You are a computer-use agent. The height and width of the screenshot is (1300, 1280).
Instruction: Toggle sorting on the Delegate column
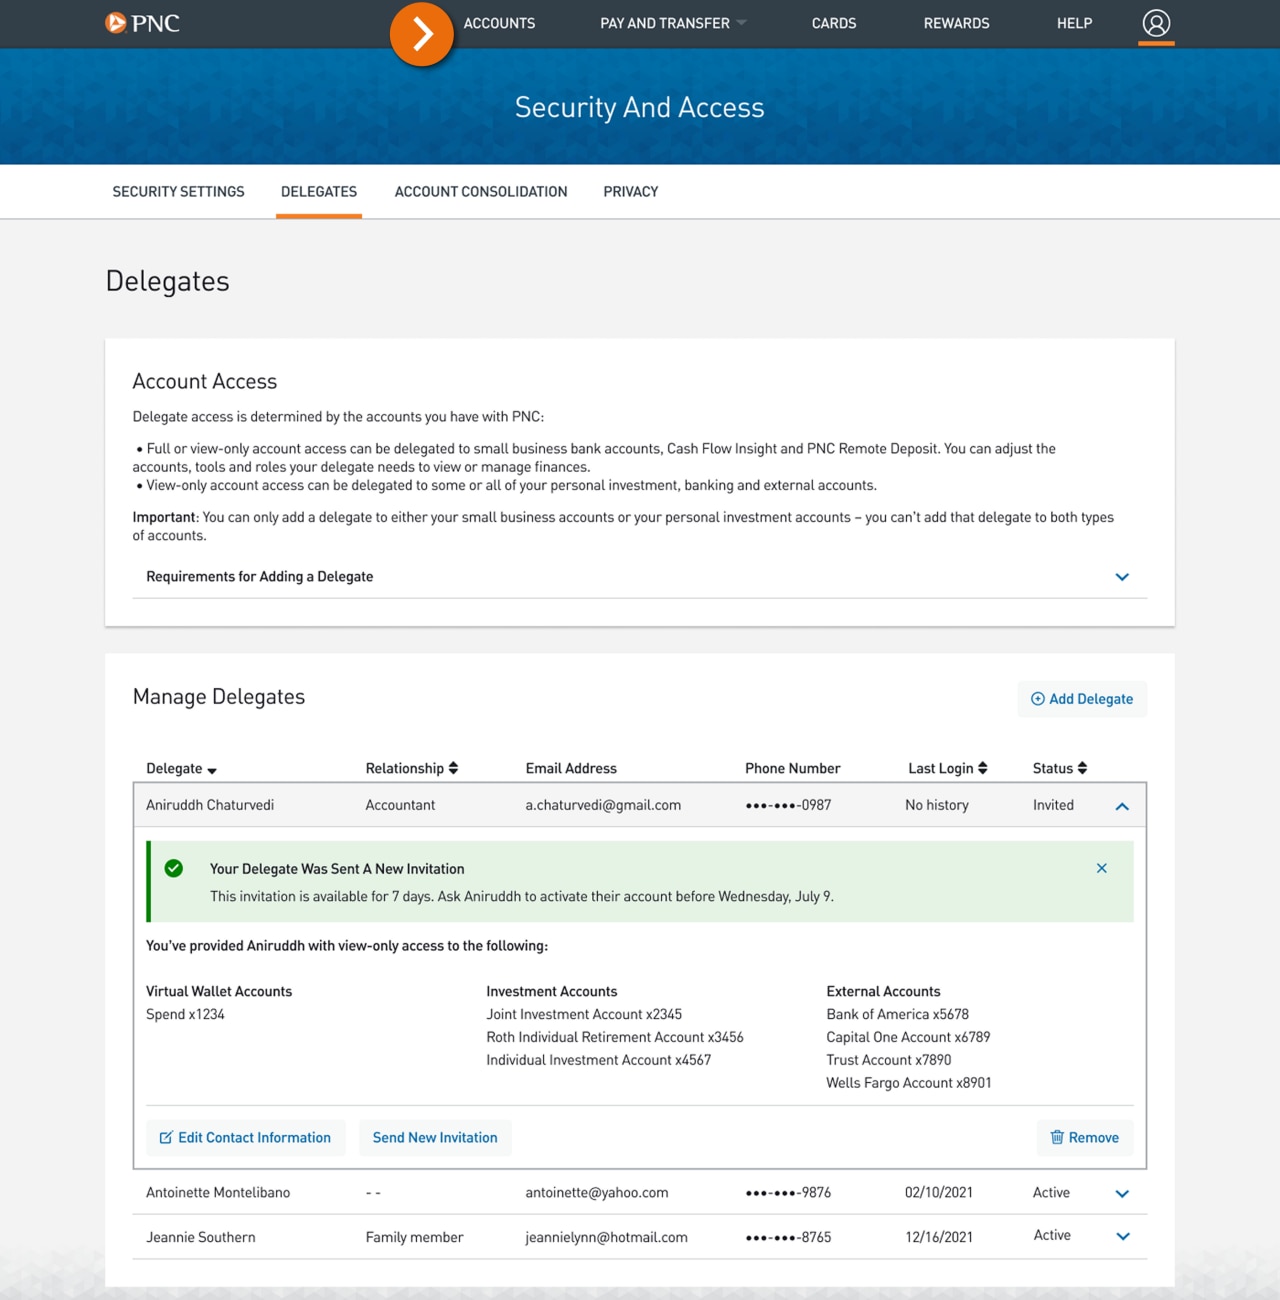[211, 770]
